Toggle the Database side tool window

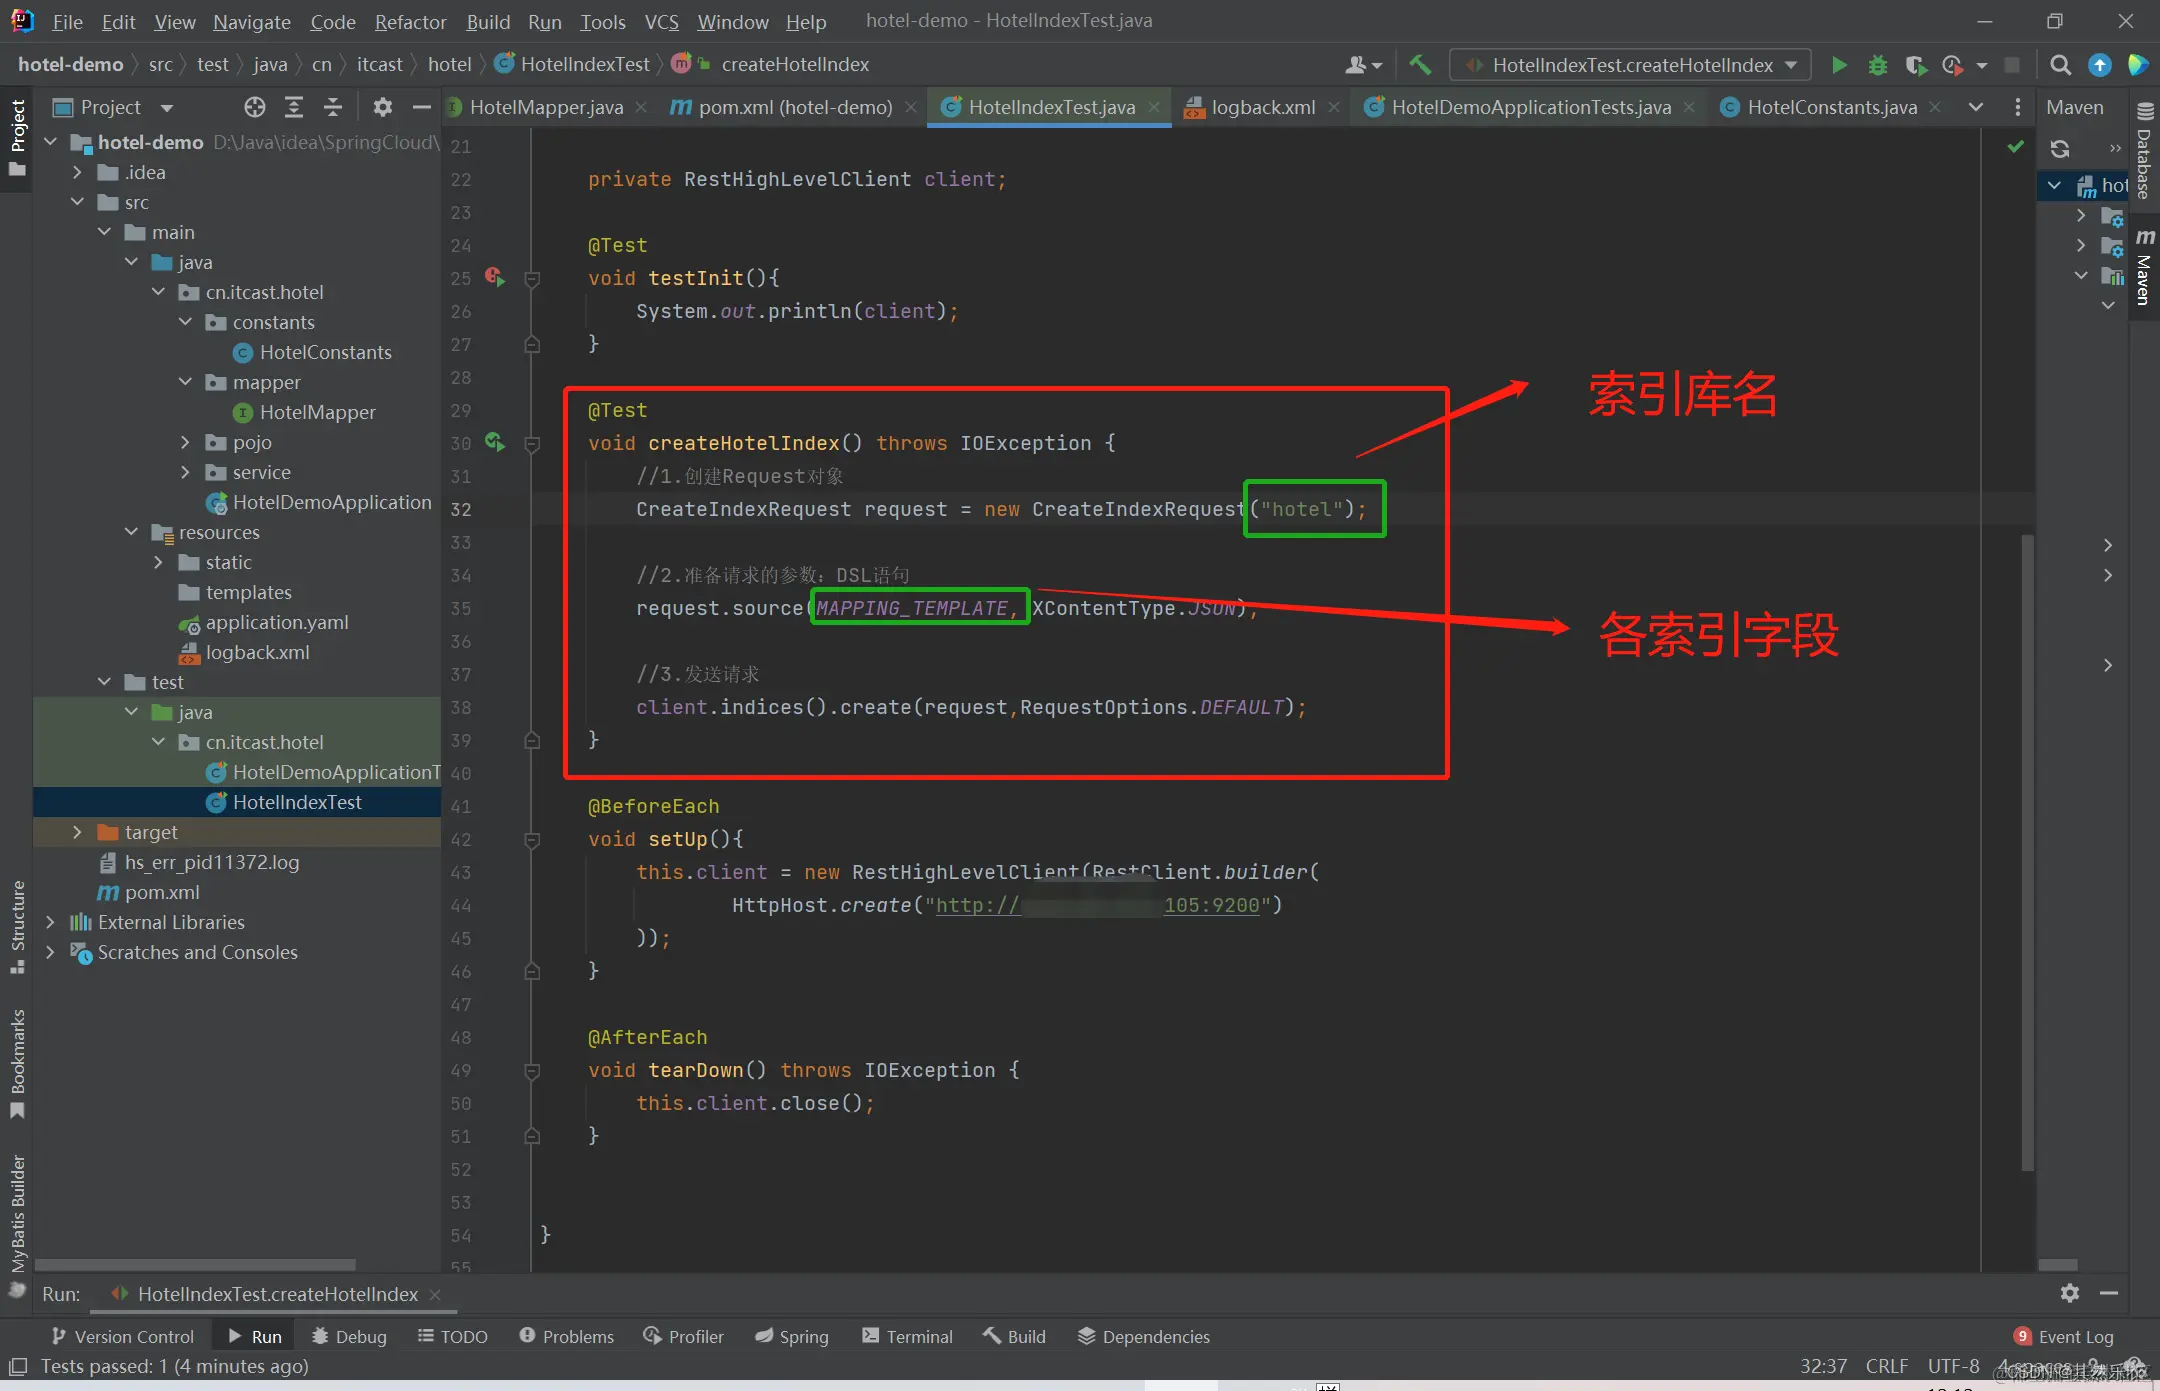click(x=2145, y=155)
